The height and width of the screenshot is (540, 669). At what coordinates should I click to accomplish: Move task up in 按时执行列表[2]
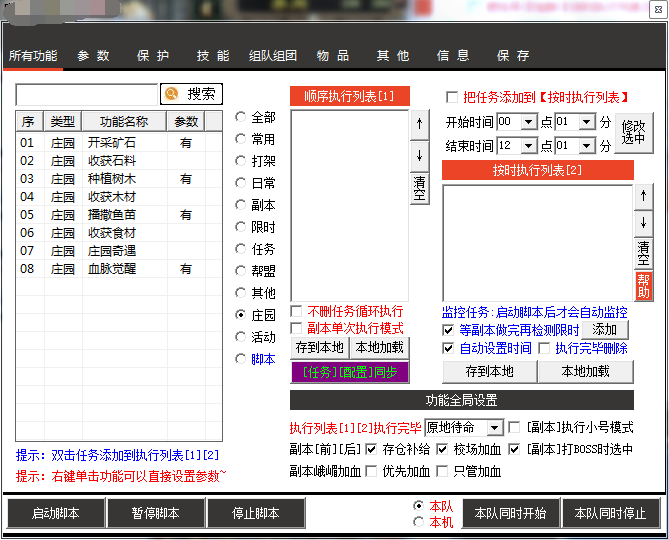(x=643, y=196)
